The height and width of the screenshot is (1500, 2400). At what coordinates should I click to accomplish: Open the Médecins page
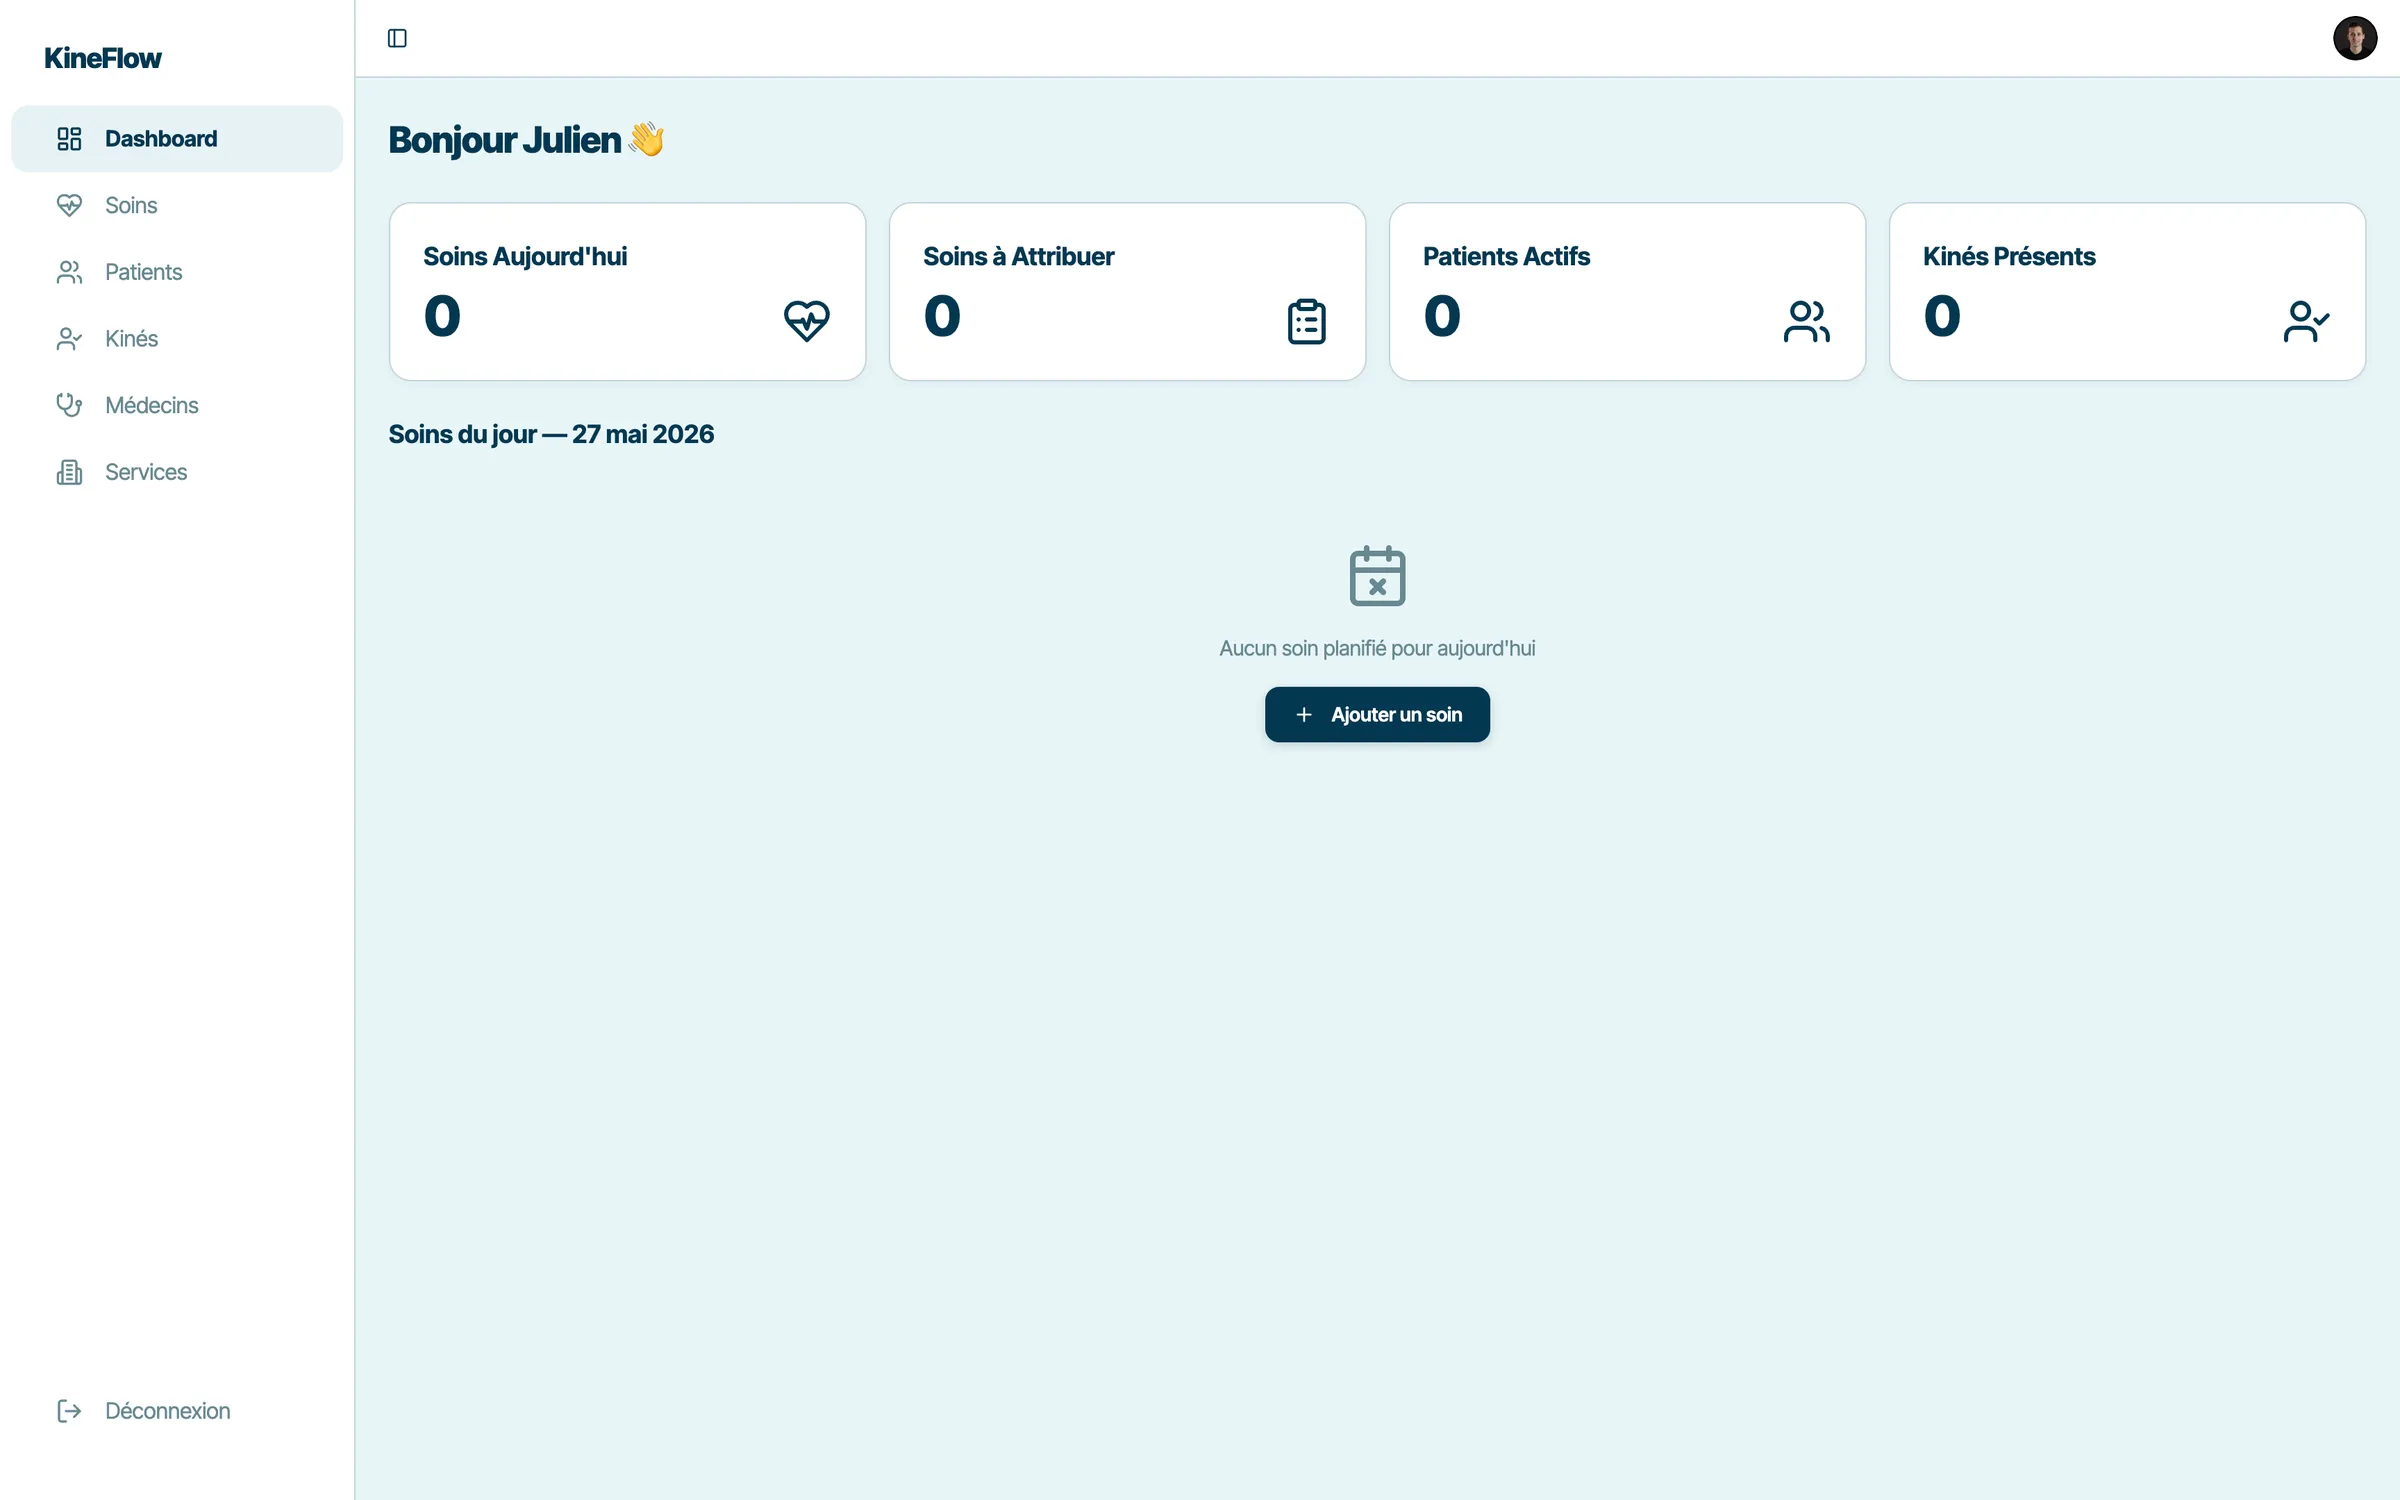click(x=177, y=405)
